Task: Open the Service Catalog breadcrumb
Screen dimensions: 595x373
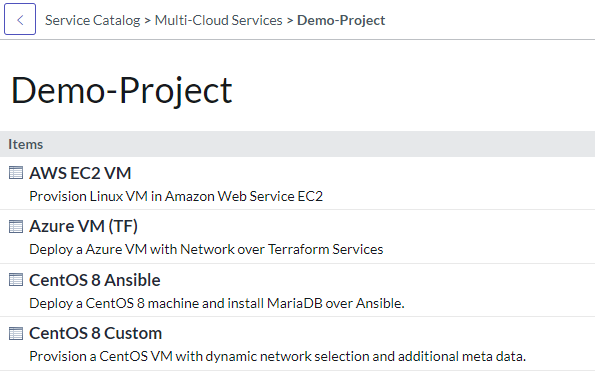Action: click(93, 20)
